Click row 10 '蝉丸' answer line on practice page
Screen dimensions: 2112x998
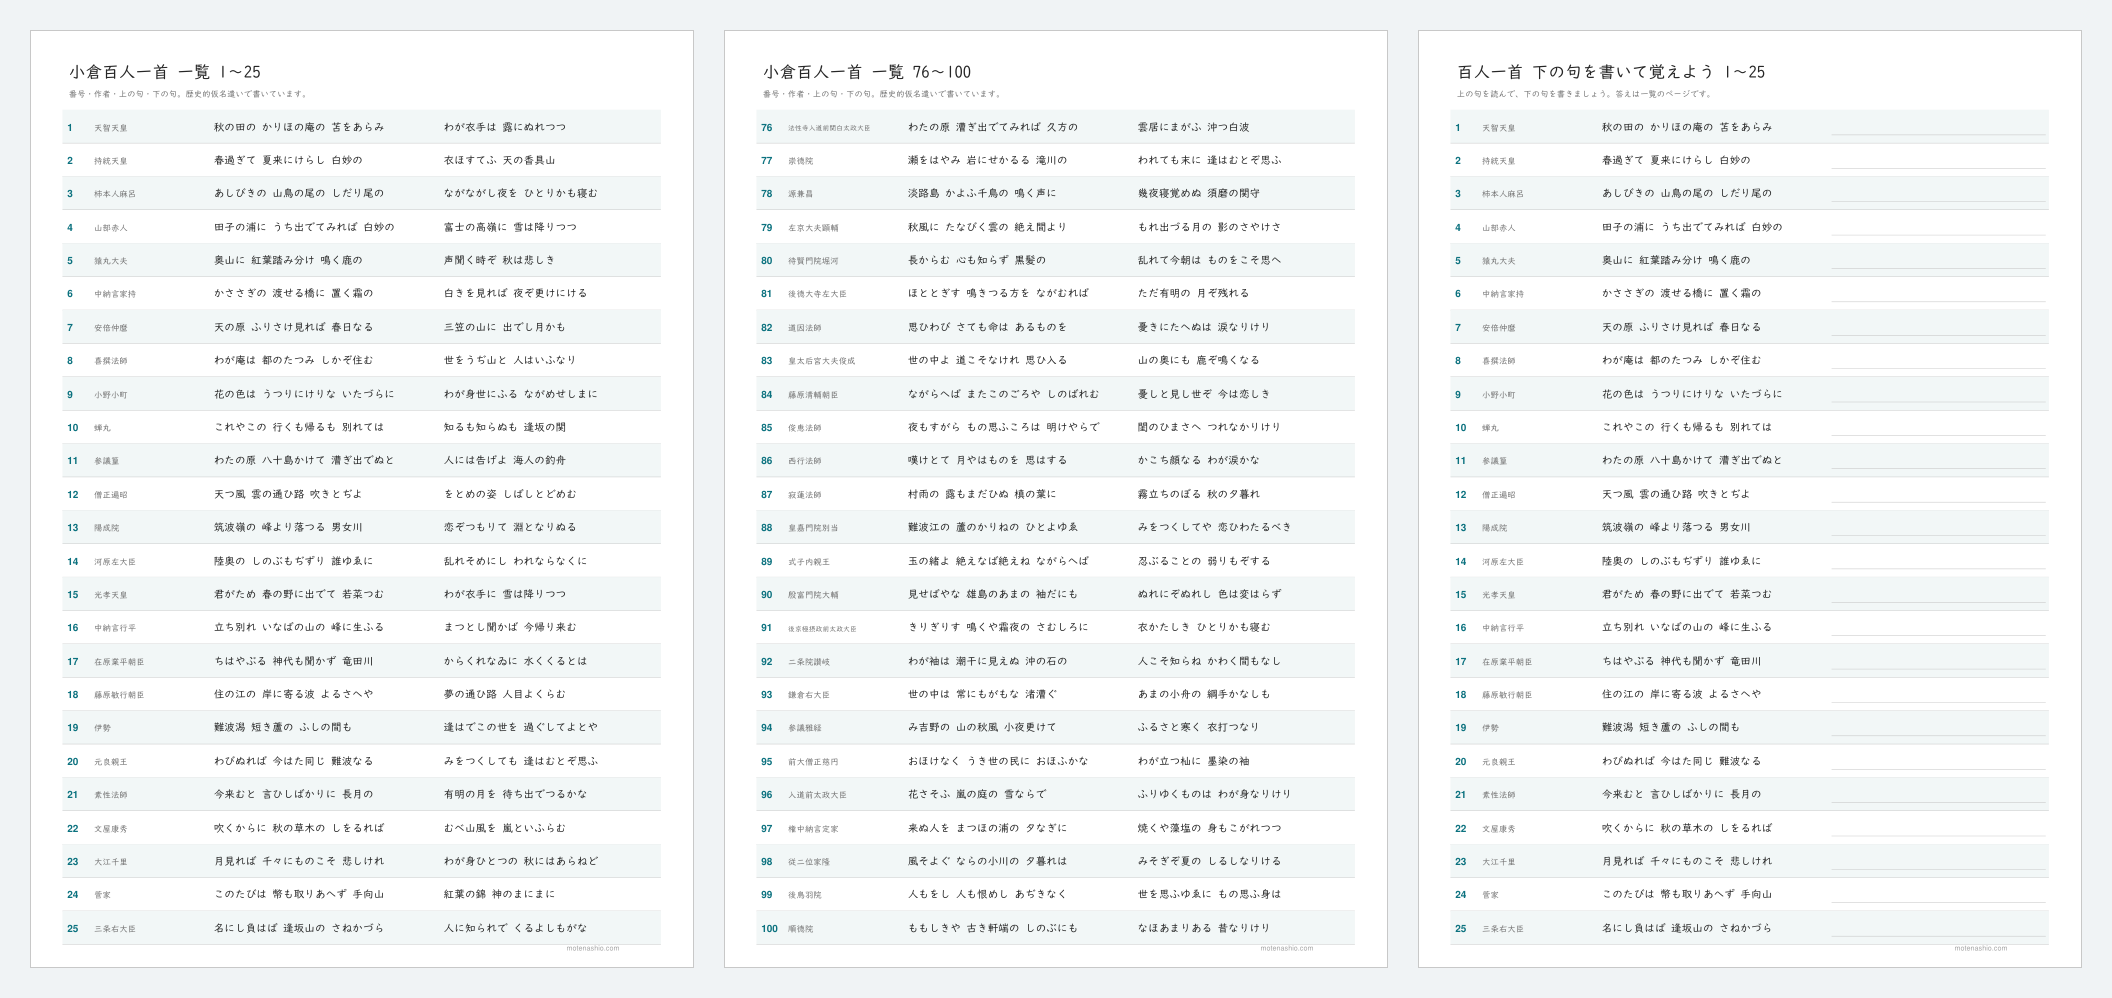coord(1938,435)
